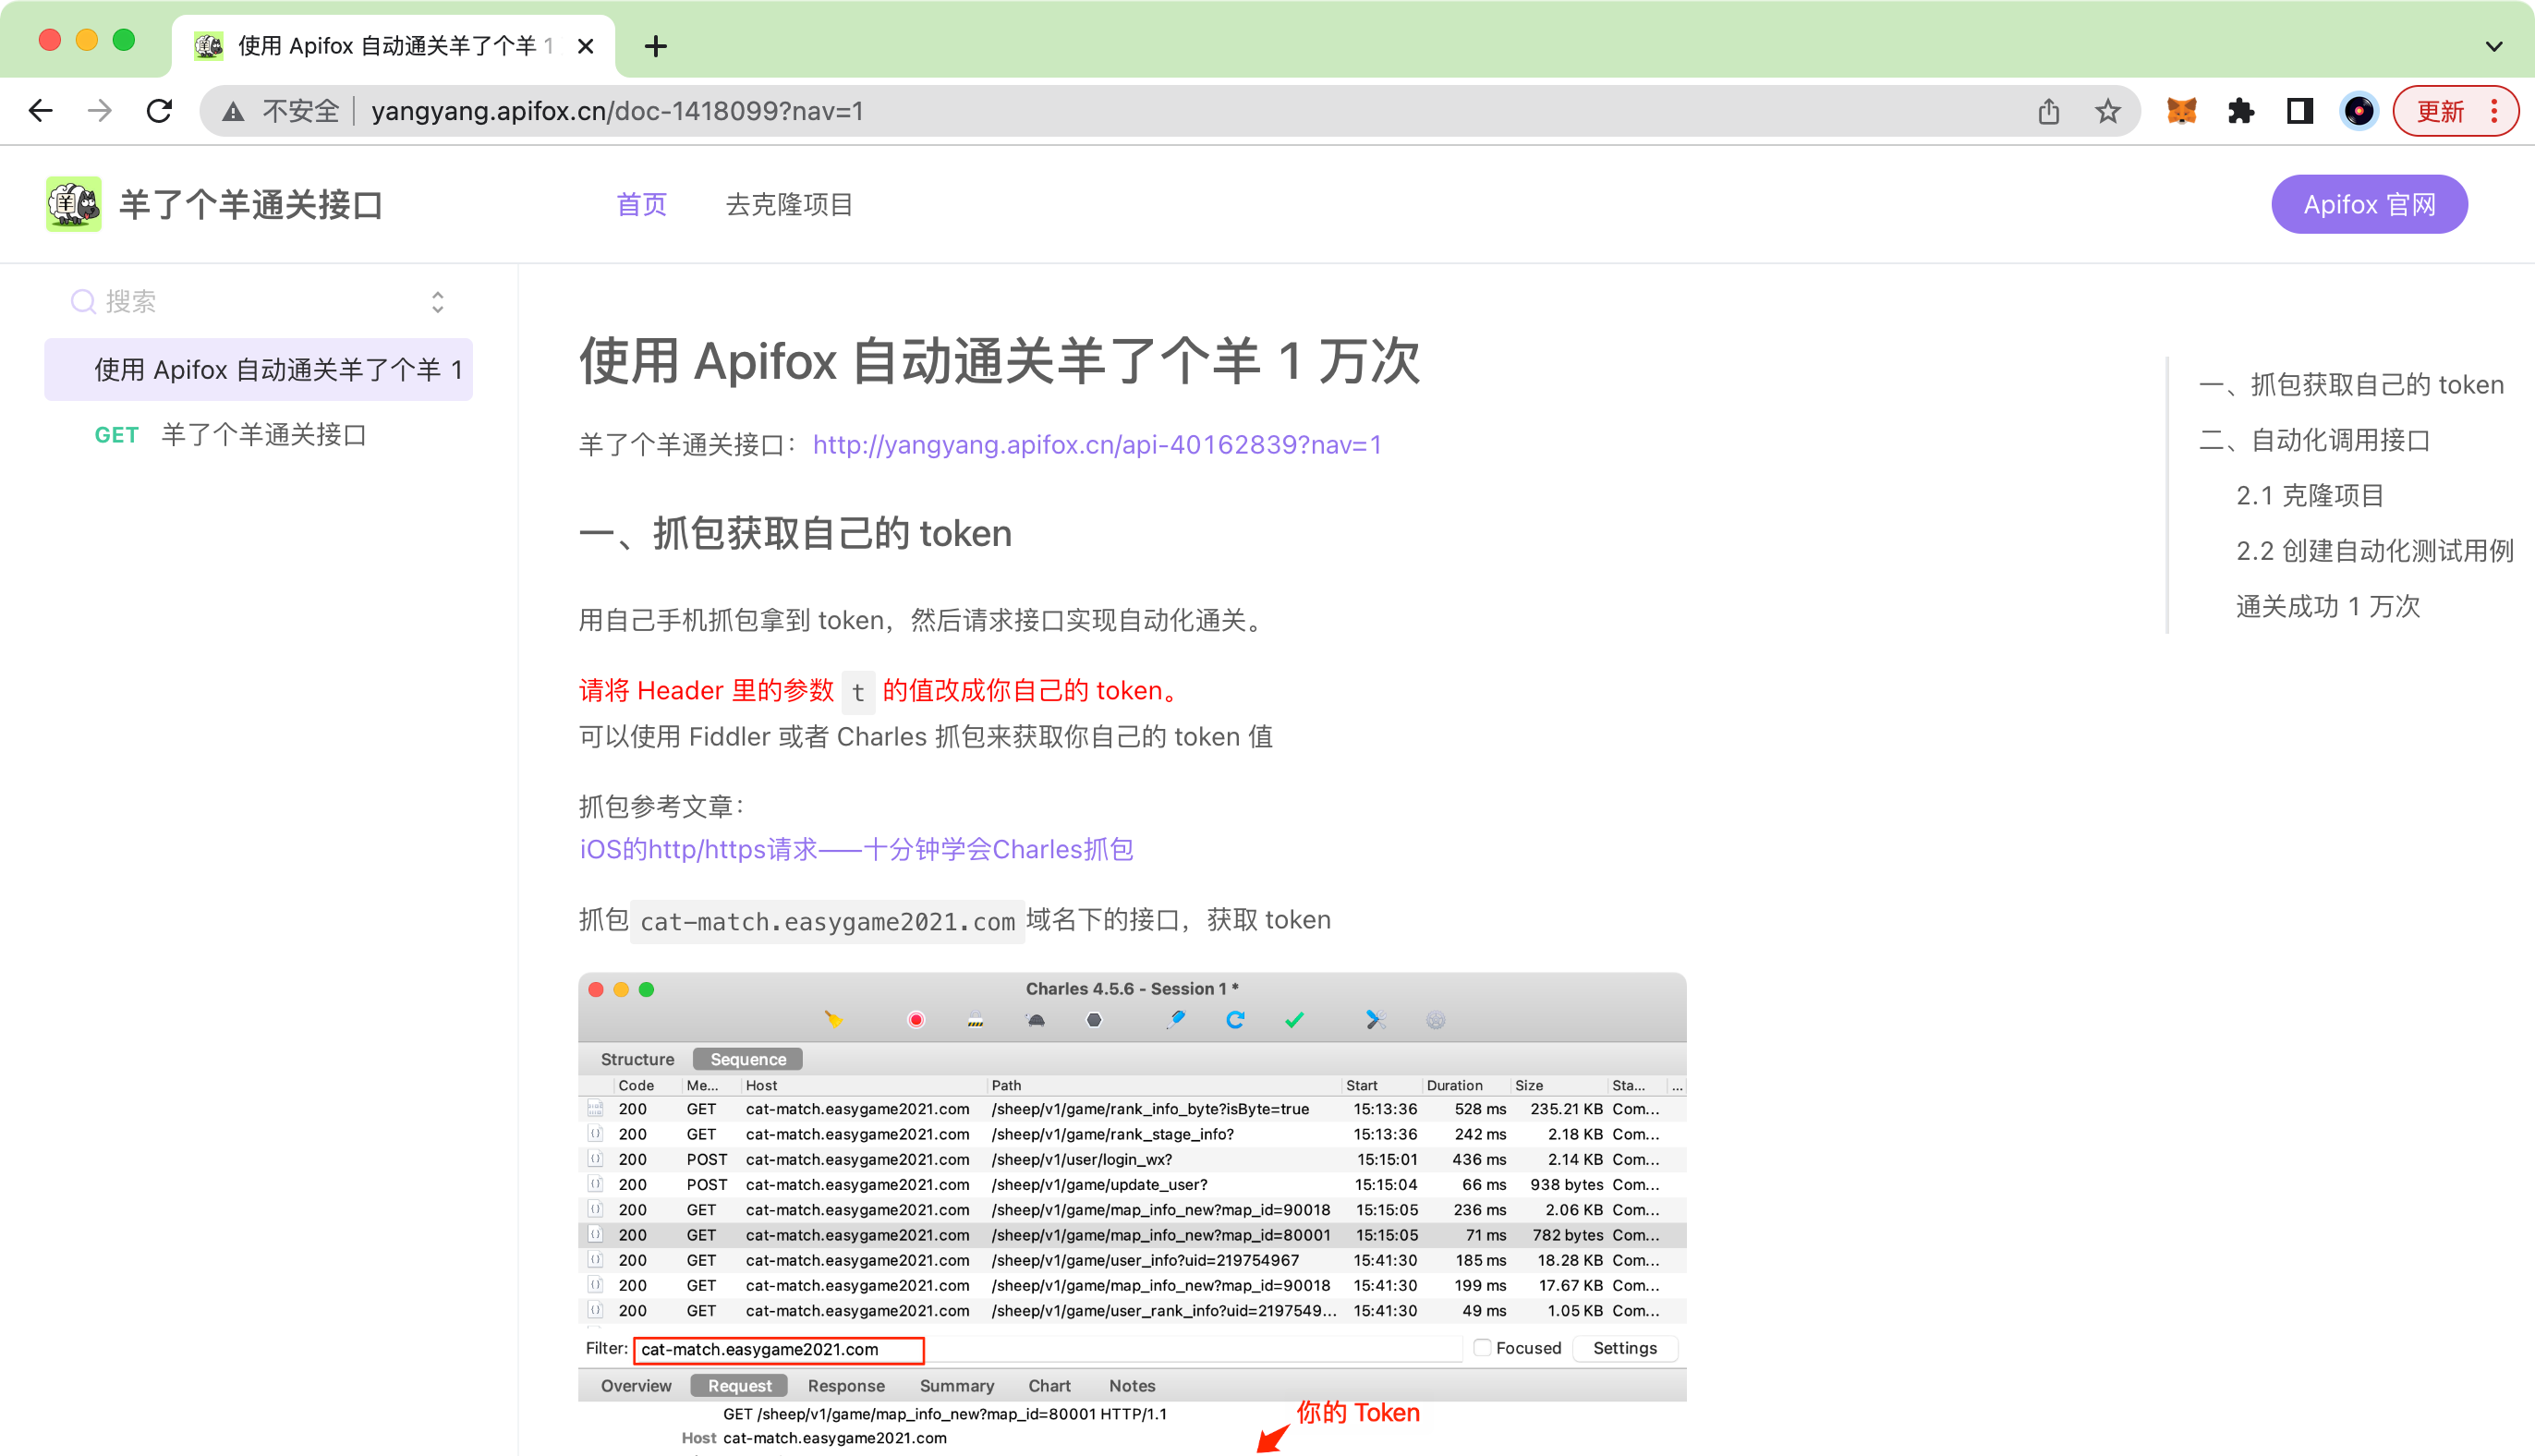Click the profile avatar icon
This screenshot has height=1456, width=2535.
(x=2359, y=111)
